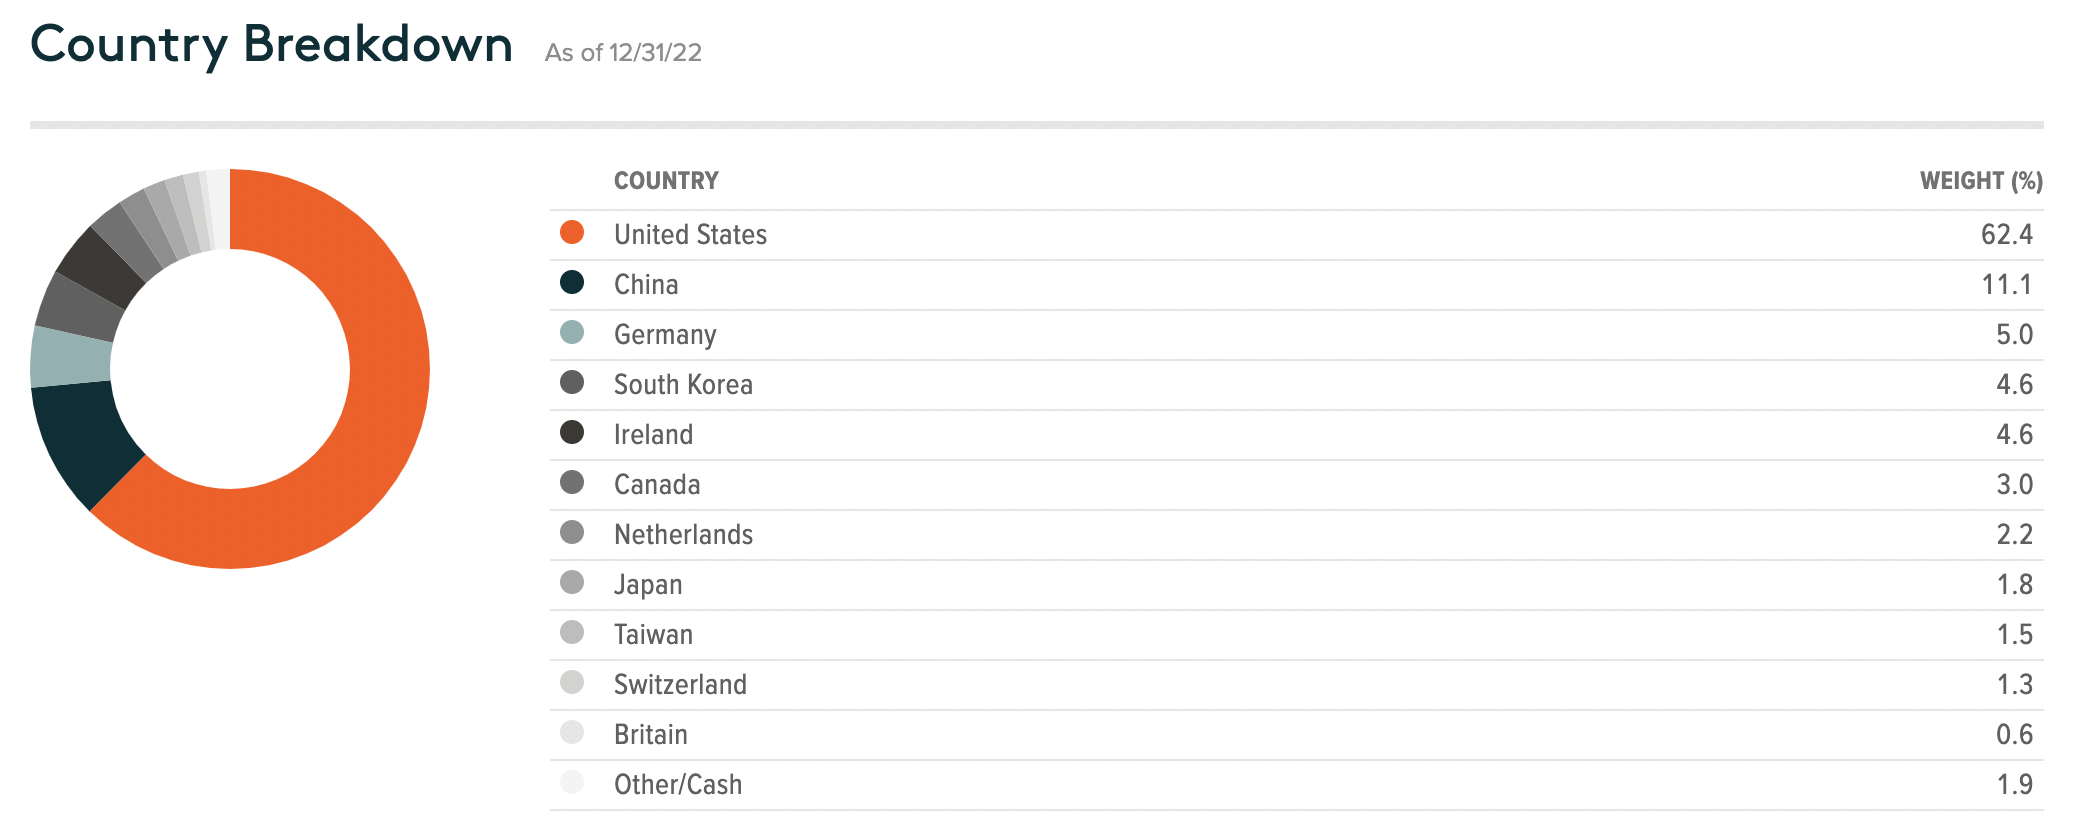2100x840 pixels.
Task: Click the orange United States legend dot
Action: [x=572, y=232]
